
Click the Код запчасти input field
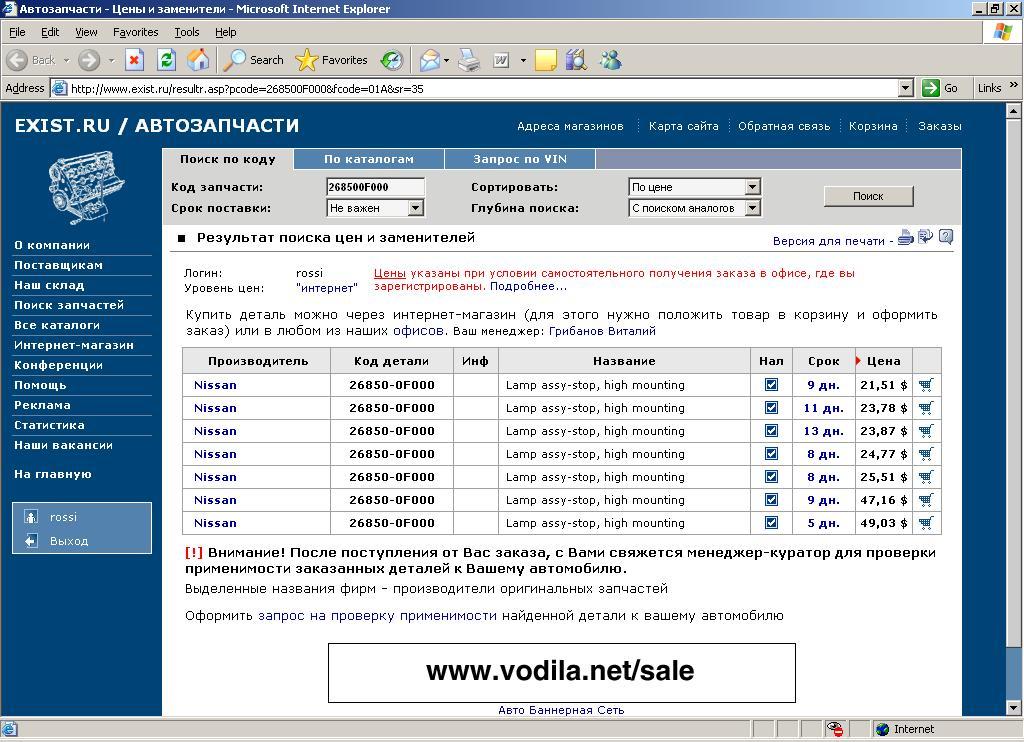(376, 187)
